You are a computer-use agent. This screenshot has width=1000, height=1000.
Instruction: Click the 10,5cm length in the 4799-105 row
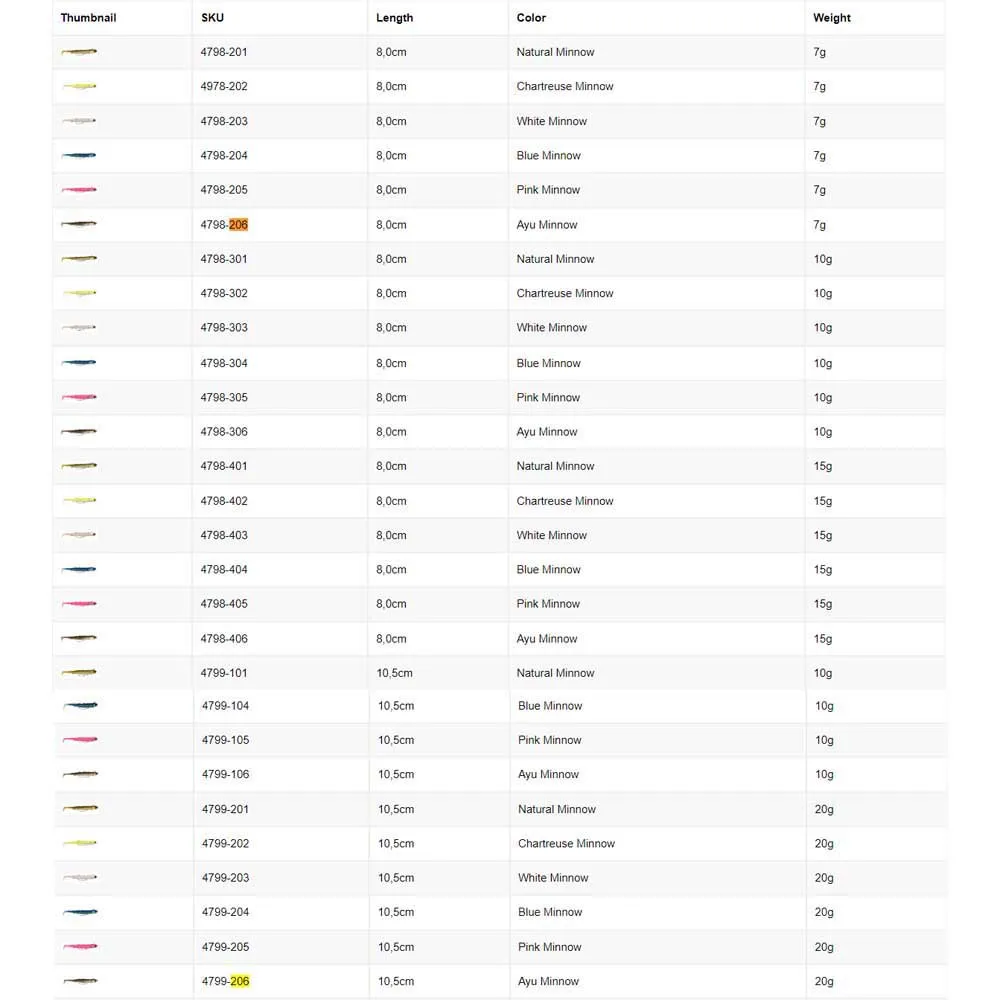396,741
